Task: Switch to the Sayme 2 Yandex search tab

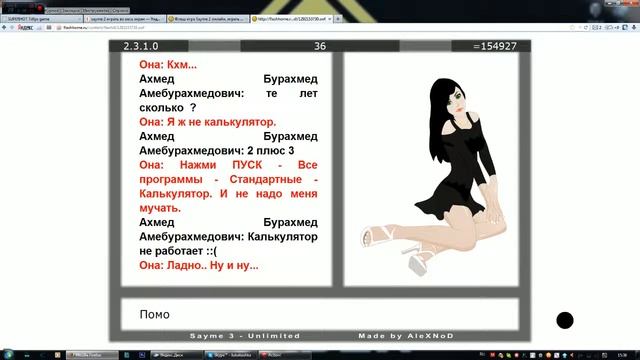Action: 125,19
